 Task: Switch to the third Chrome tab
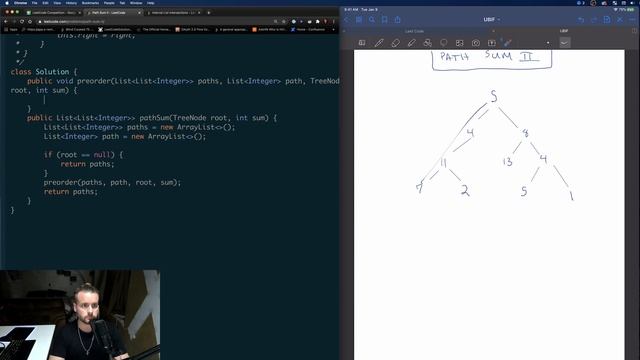coord(173,13)
